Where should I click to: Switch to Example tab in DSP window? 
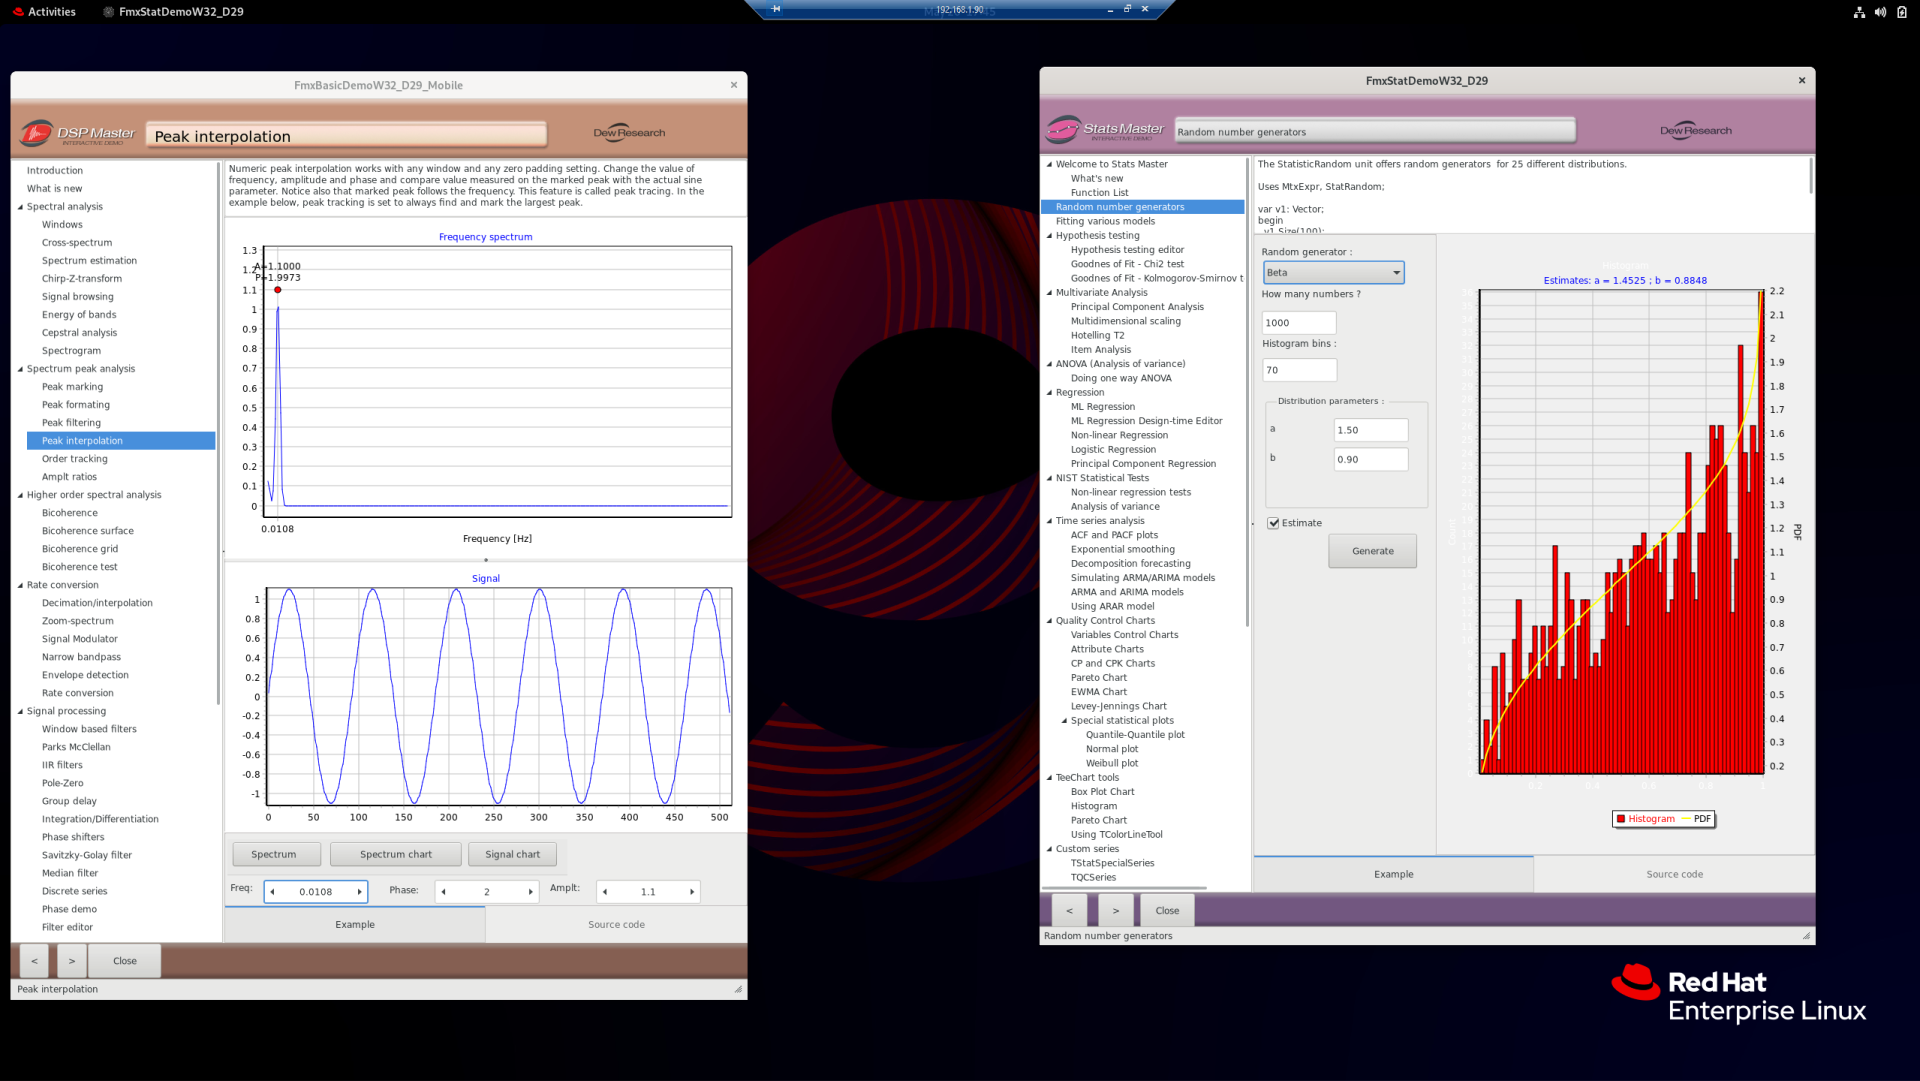point(355,924)
